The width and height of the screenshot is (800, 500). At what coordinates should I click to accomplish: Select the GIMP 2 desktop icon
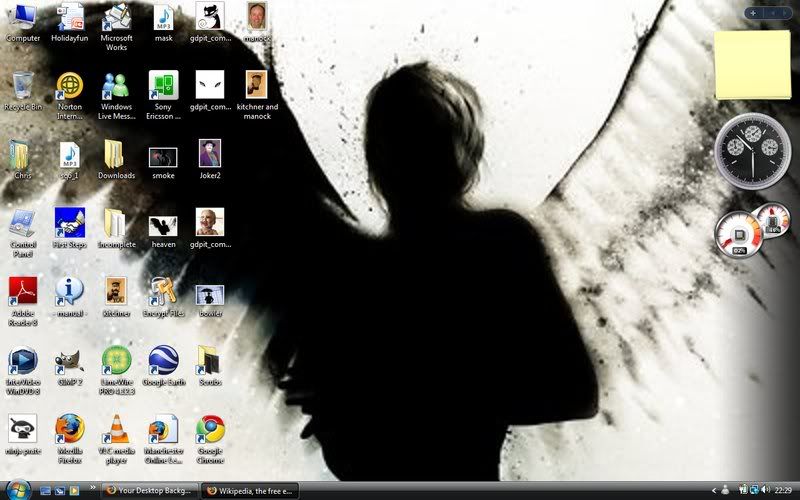(x=69, y=360)
